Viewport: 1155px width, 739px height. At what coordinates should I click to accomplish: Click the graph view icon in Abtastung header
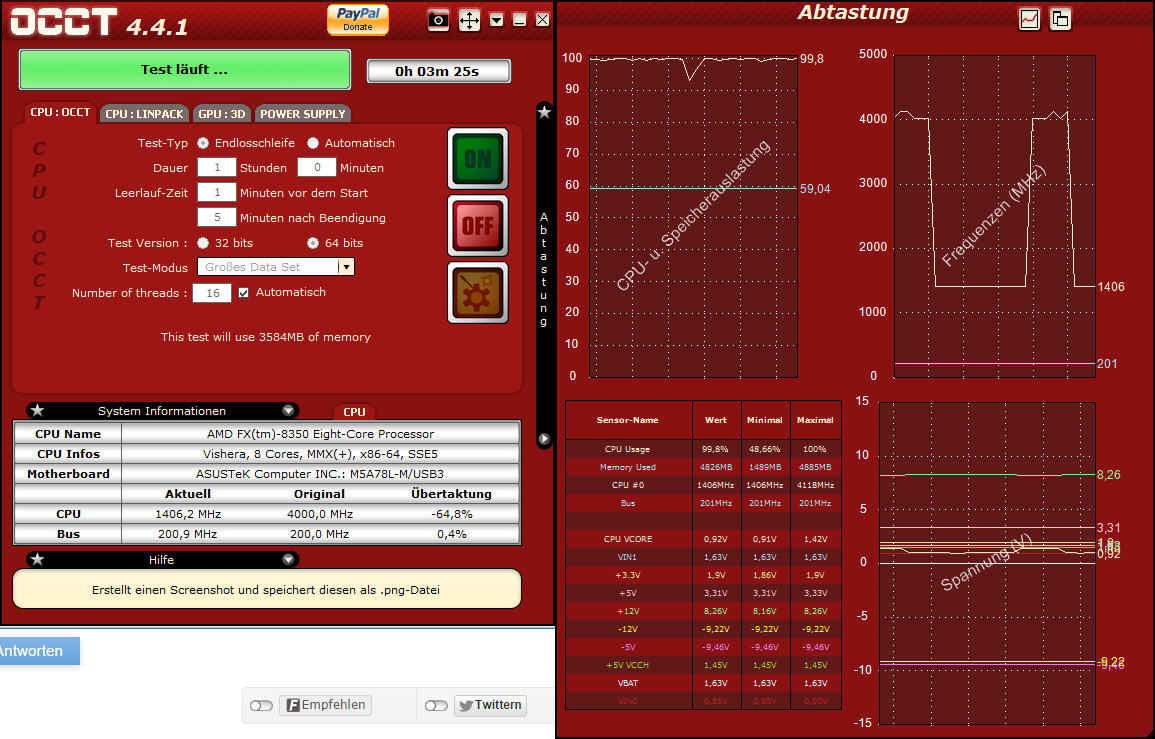(x=1029, y=19)
